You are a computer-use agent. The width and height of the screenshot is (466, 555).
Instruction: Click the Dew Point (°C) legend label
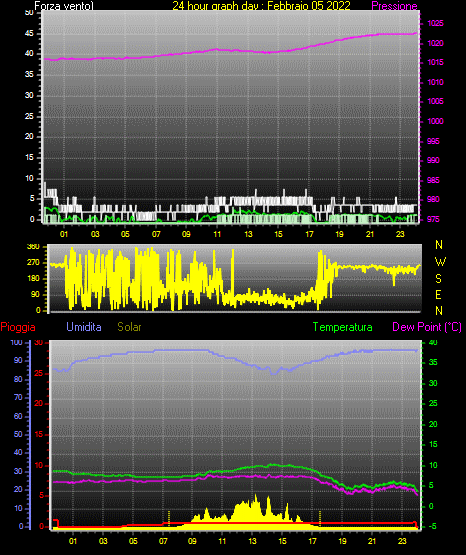(x=427, y=327)
